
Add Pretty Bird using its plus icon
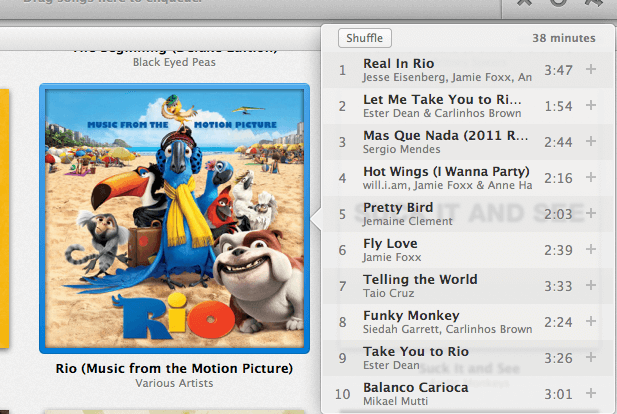pyautogui.click(x=591, y=213)
